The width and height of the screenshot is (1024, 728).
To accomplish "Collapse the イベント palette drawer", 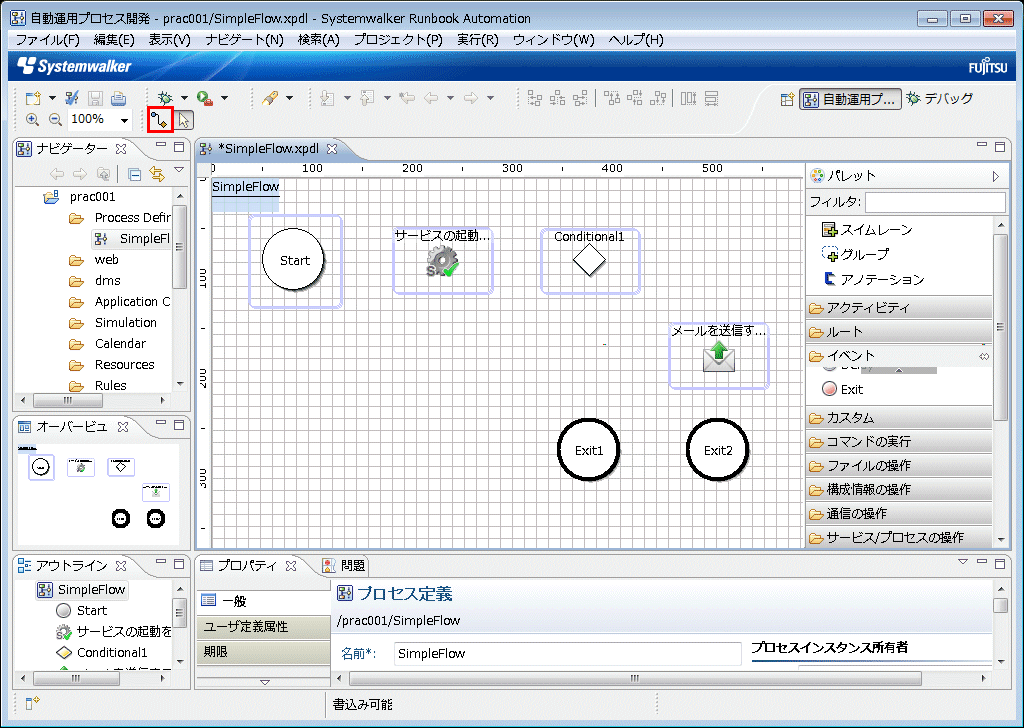I will pyautogui.click(x=899, y=355).
